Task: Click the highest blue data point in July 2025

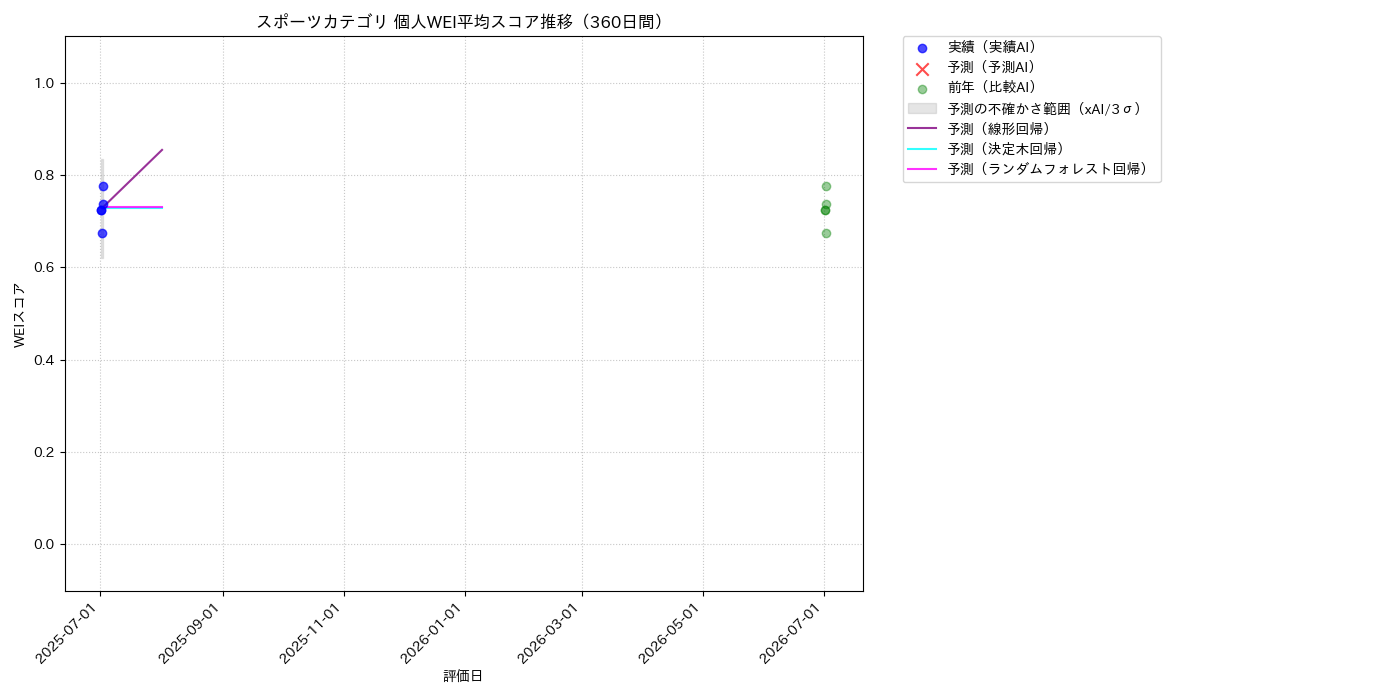Action: pyautogui.click(x=103, y=186)
